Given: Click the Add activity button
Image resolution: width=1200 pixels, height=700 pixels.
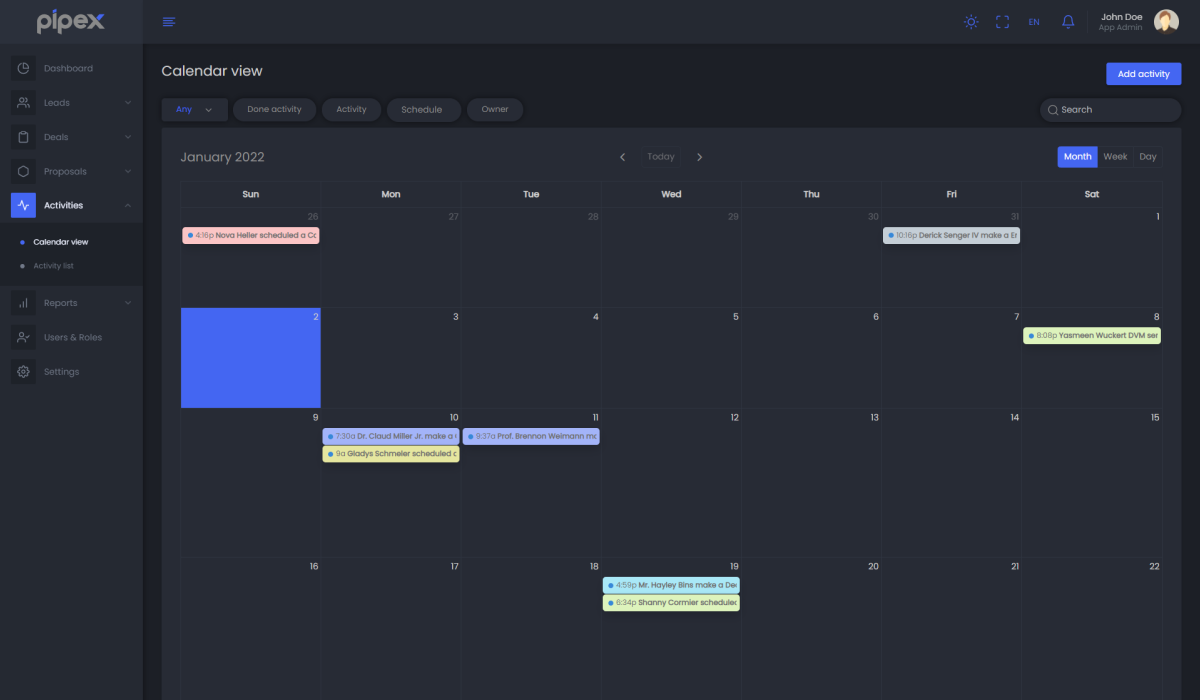Looking at the screenshot, I should [1143, 74].
